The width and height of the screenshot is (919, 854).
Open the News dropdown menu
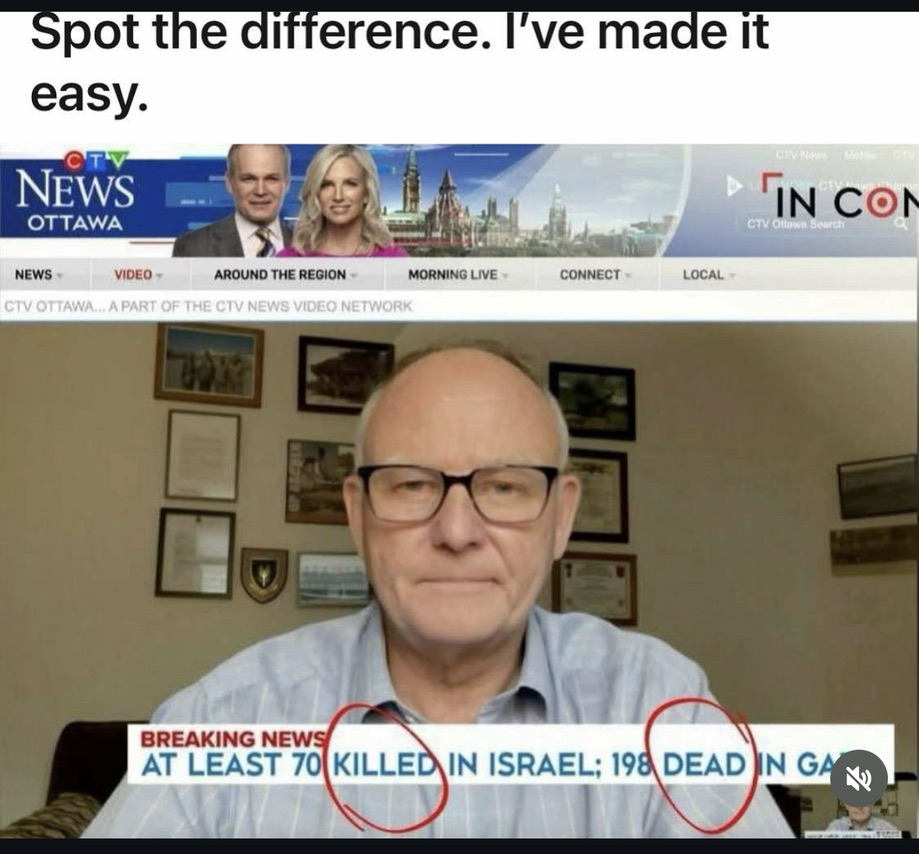tap(39, 274)
